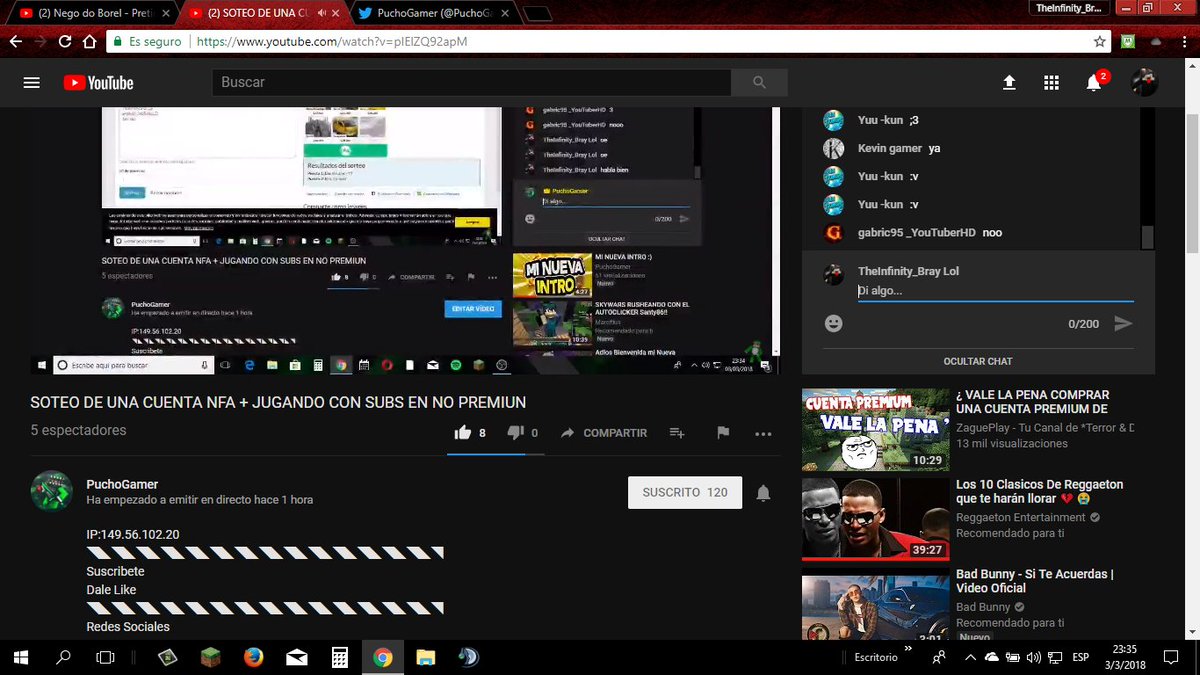Viewport: 1200px width, 675px height.
Task: Launch Firefox from the taskbar
Action: pos(254,657)
